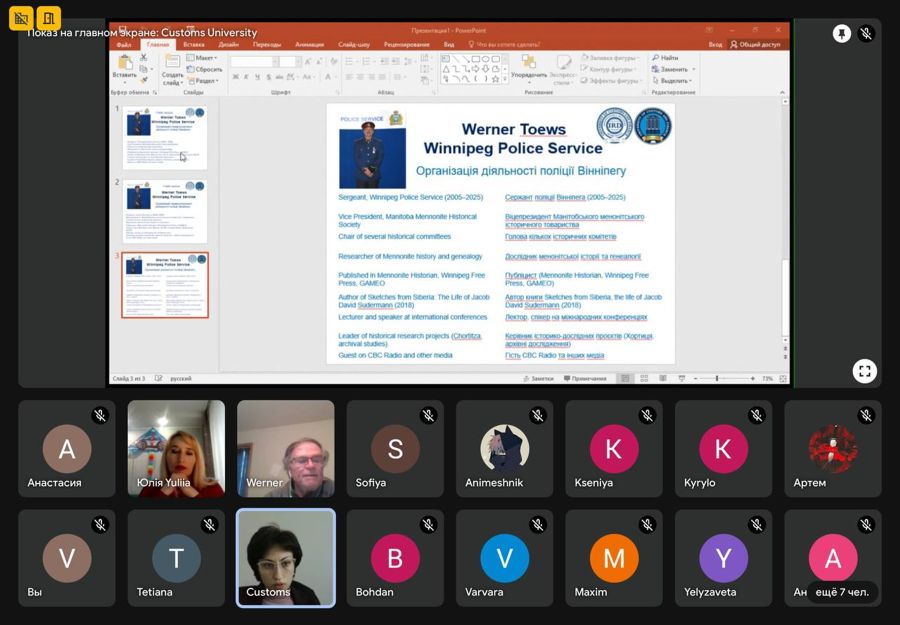Image resolution: width=900 pixels, height=625 pixels.
Task: Click the Reset (Сбросить) slide icon
Action: 205,69
